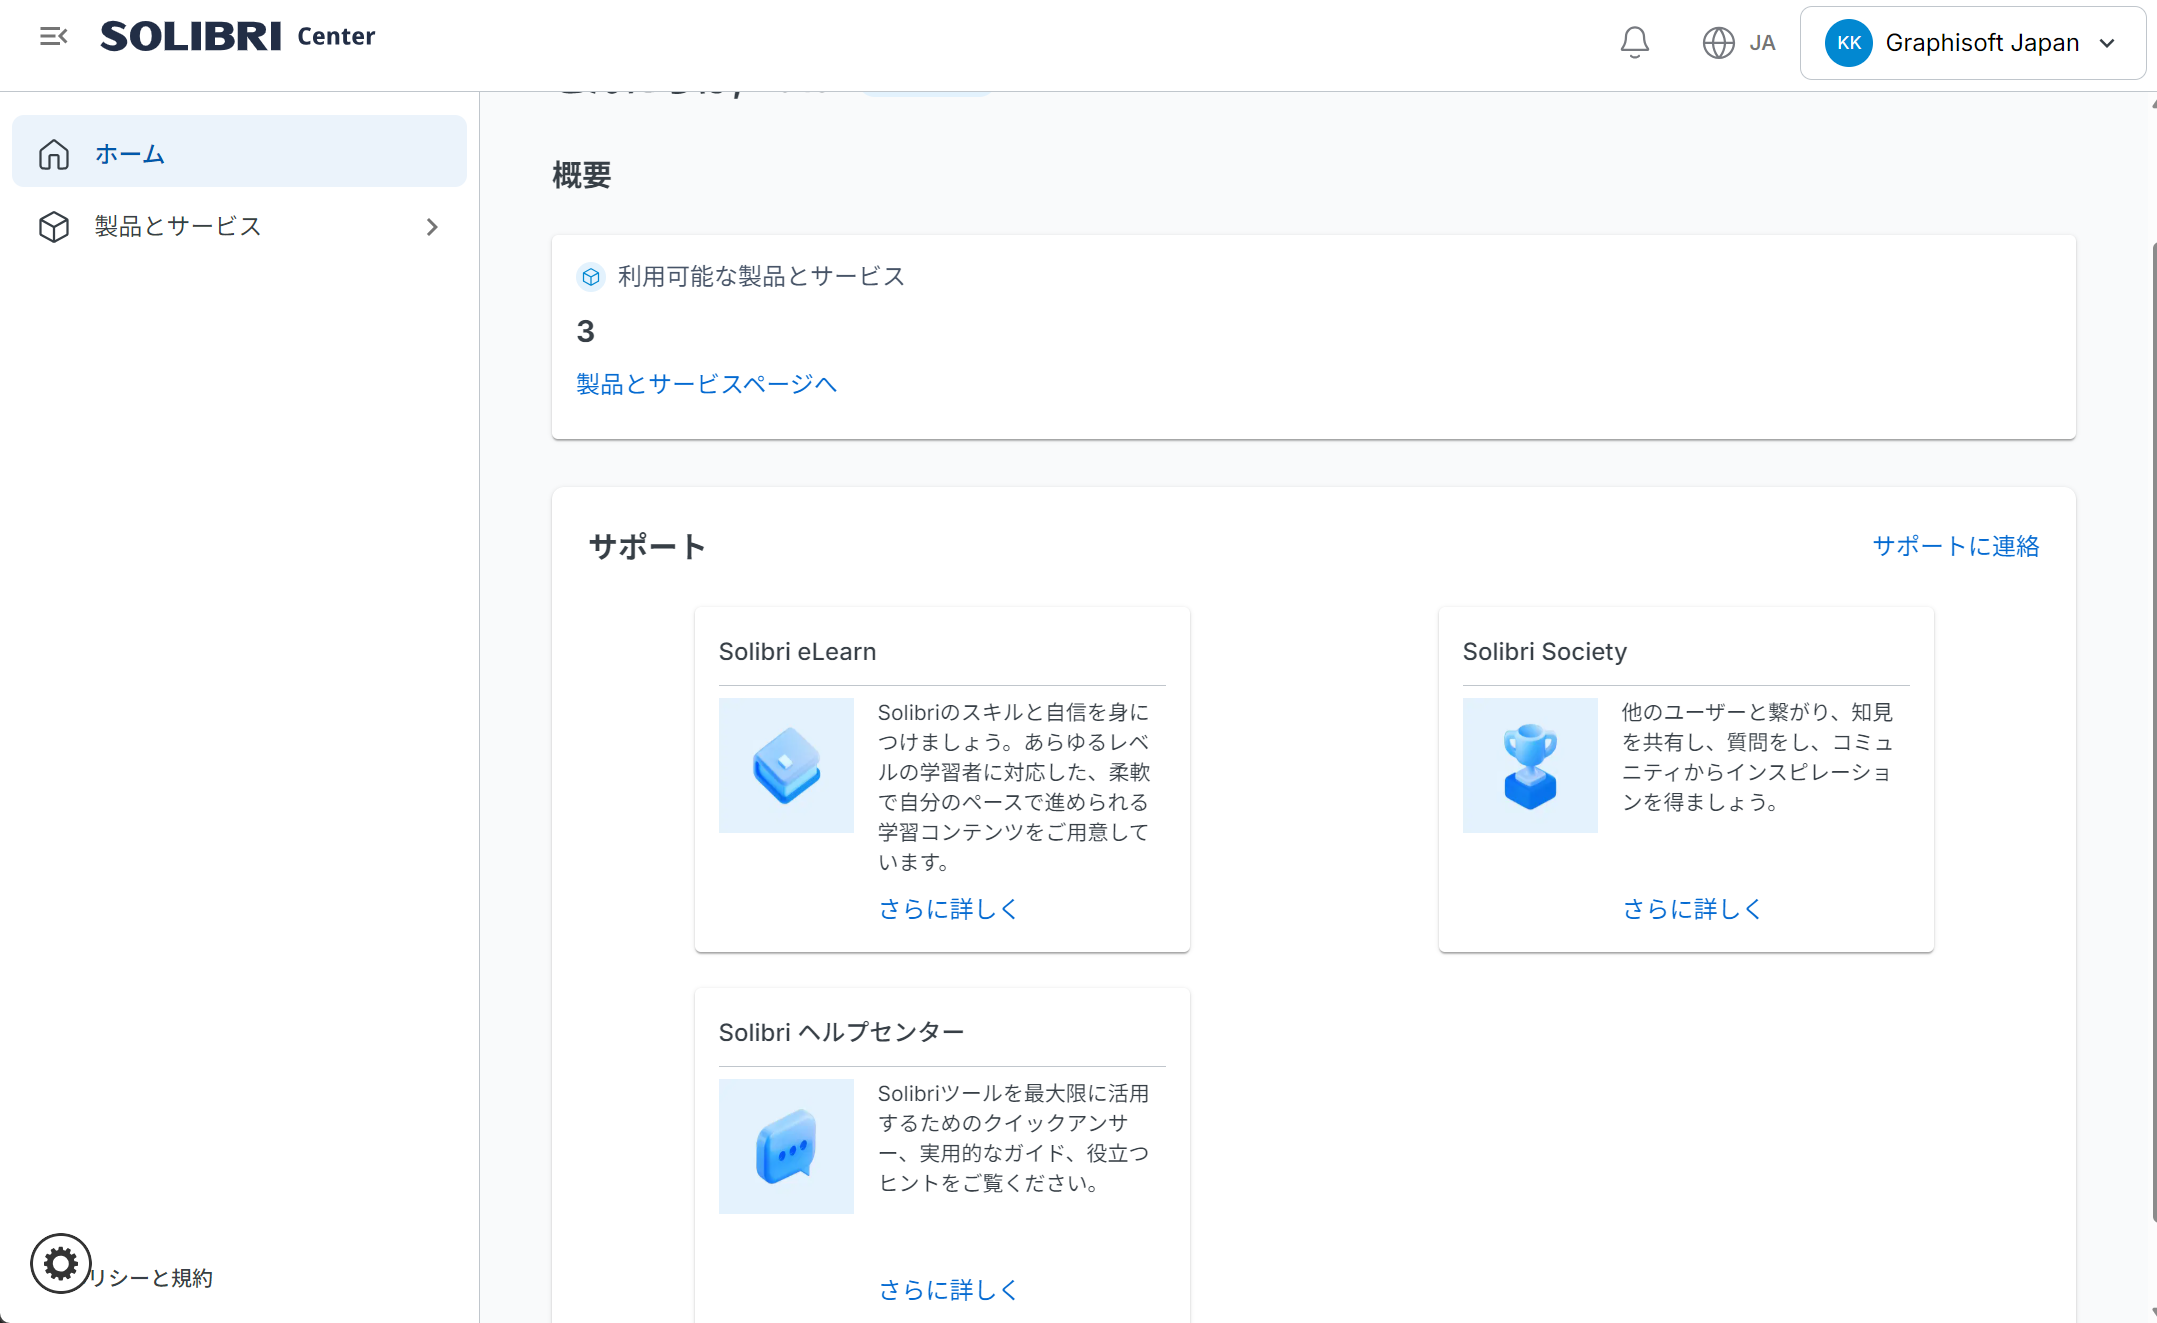Click さらに詳しく under Solibri eLearn
This screenshot has width=2157, height=1323.
click(948, 909)
